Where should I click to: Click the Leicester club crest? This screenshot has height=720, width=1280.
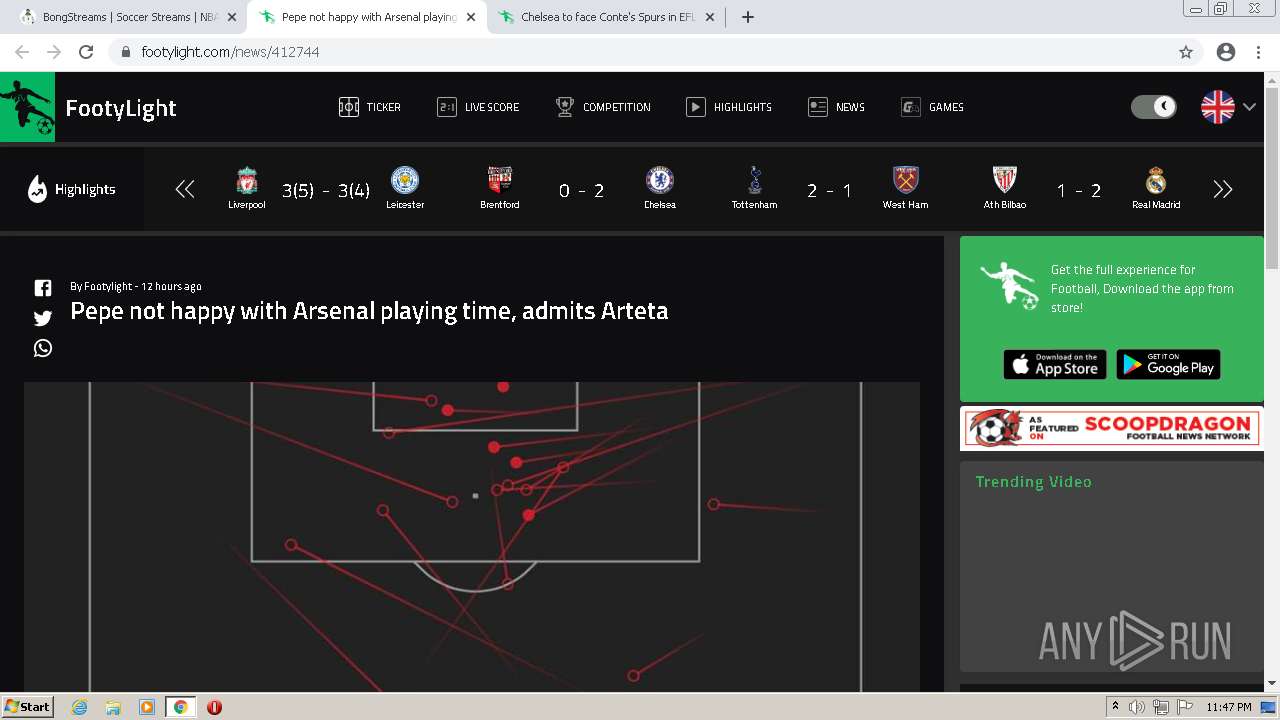pyautogui.click(x=405, y=181)
